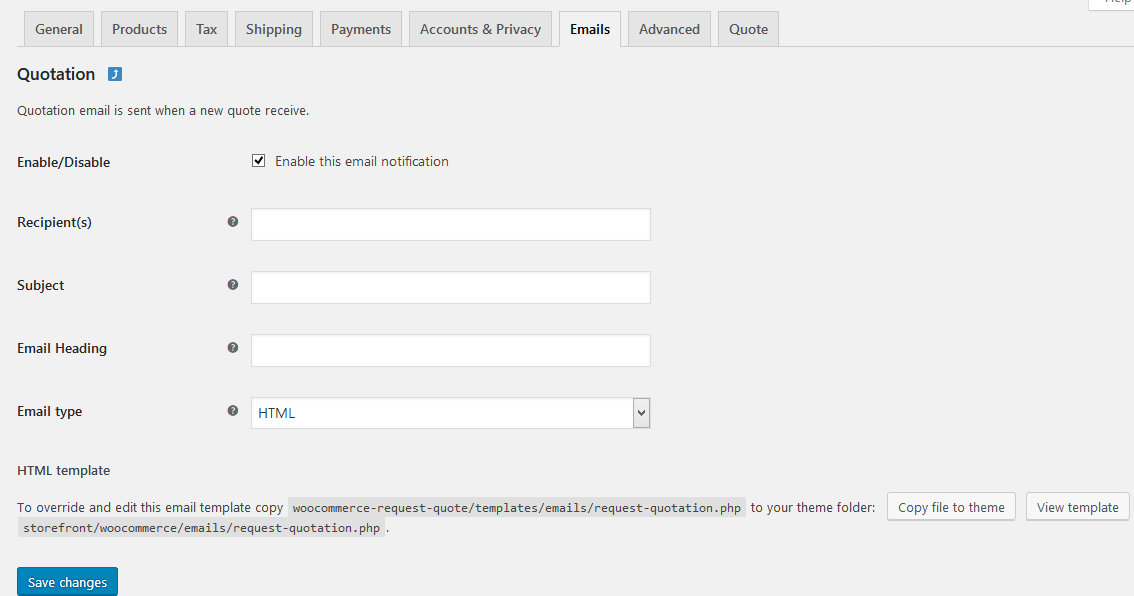
Task: Select the Shipping tab
Action: coord(273,29)
